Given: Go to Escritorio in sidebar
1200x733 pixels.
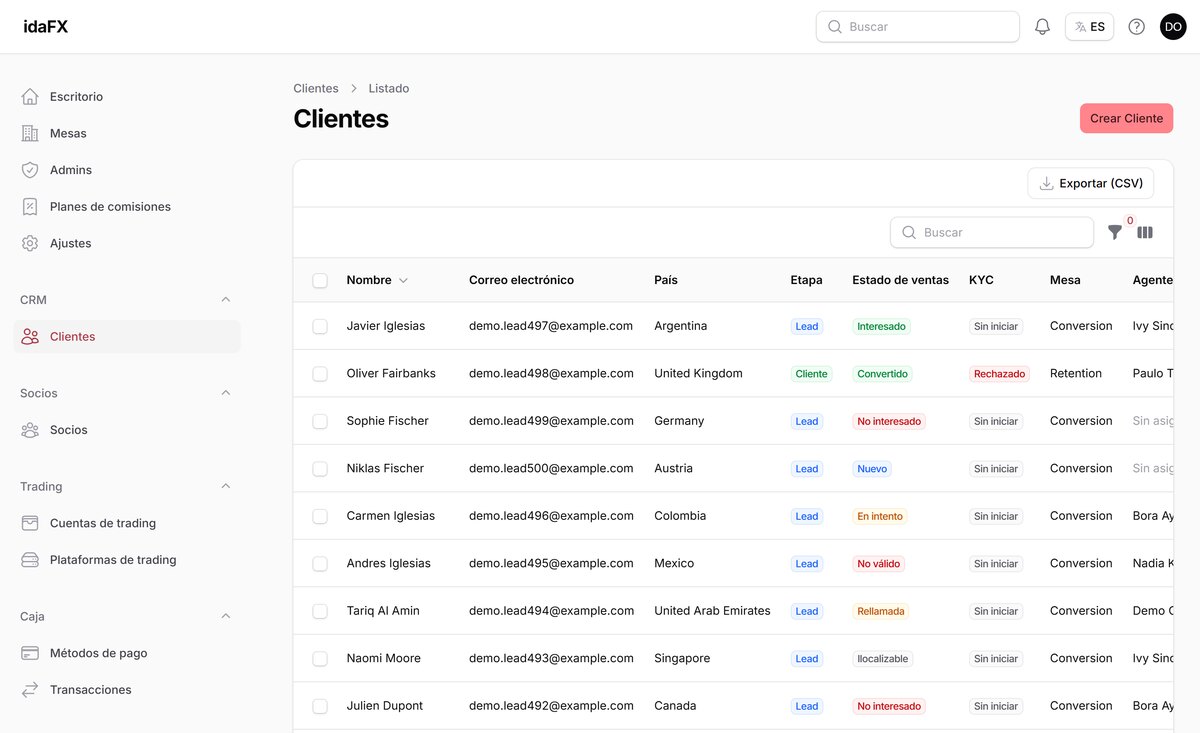Looking at the screenshot, I should coord(127,97).
